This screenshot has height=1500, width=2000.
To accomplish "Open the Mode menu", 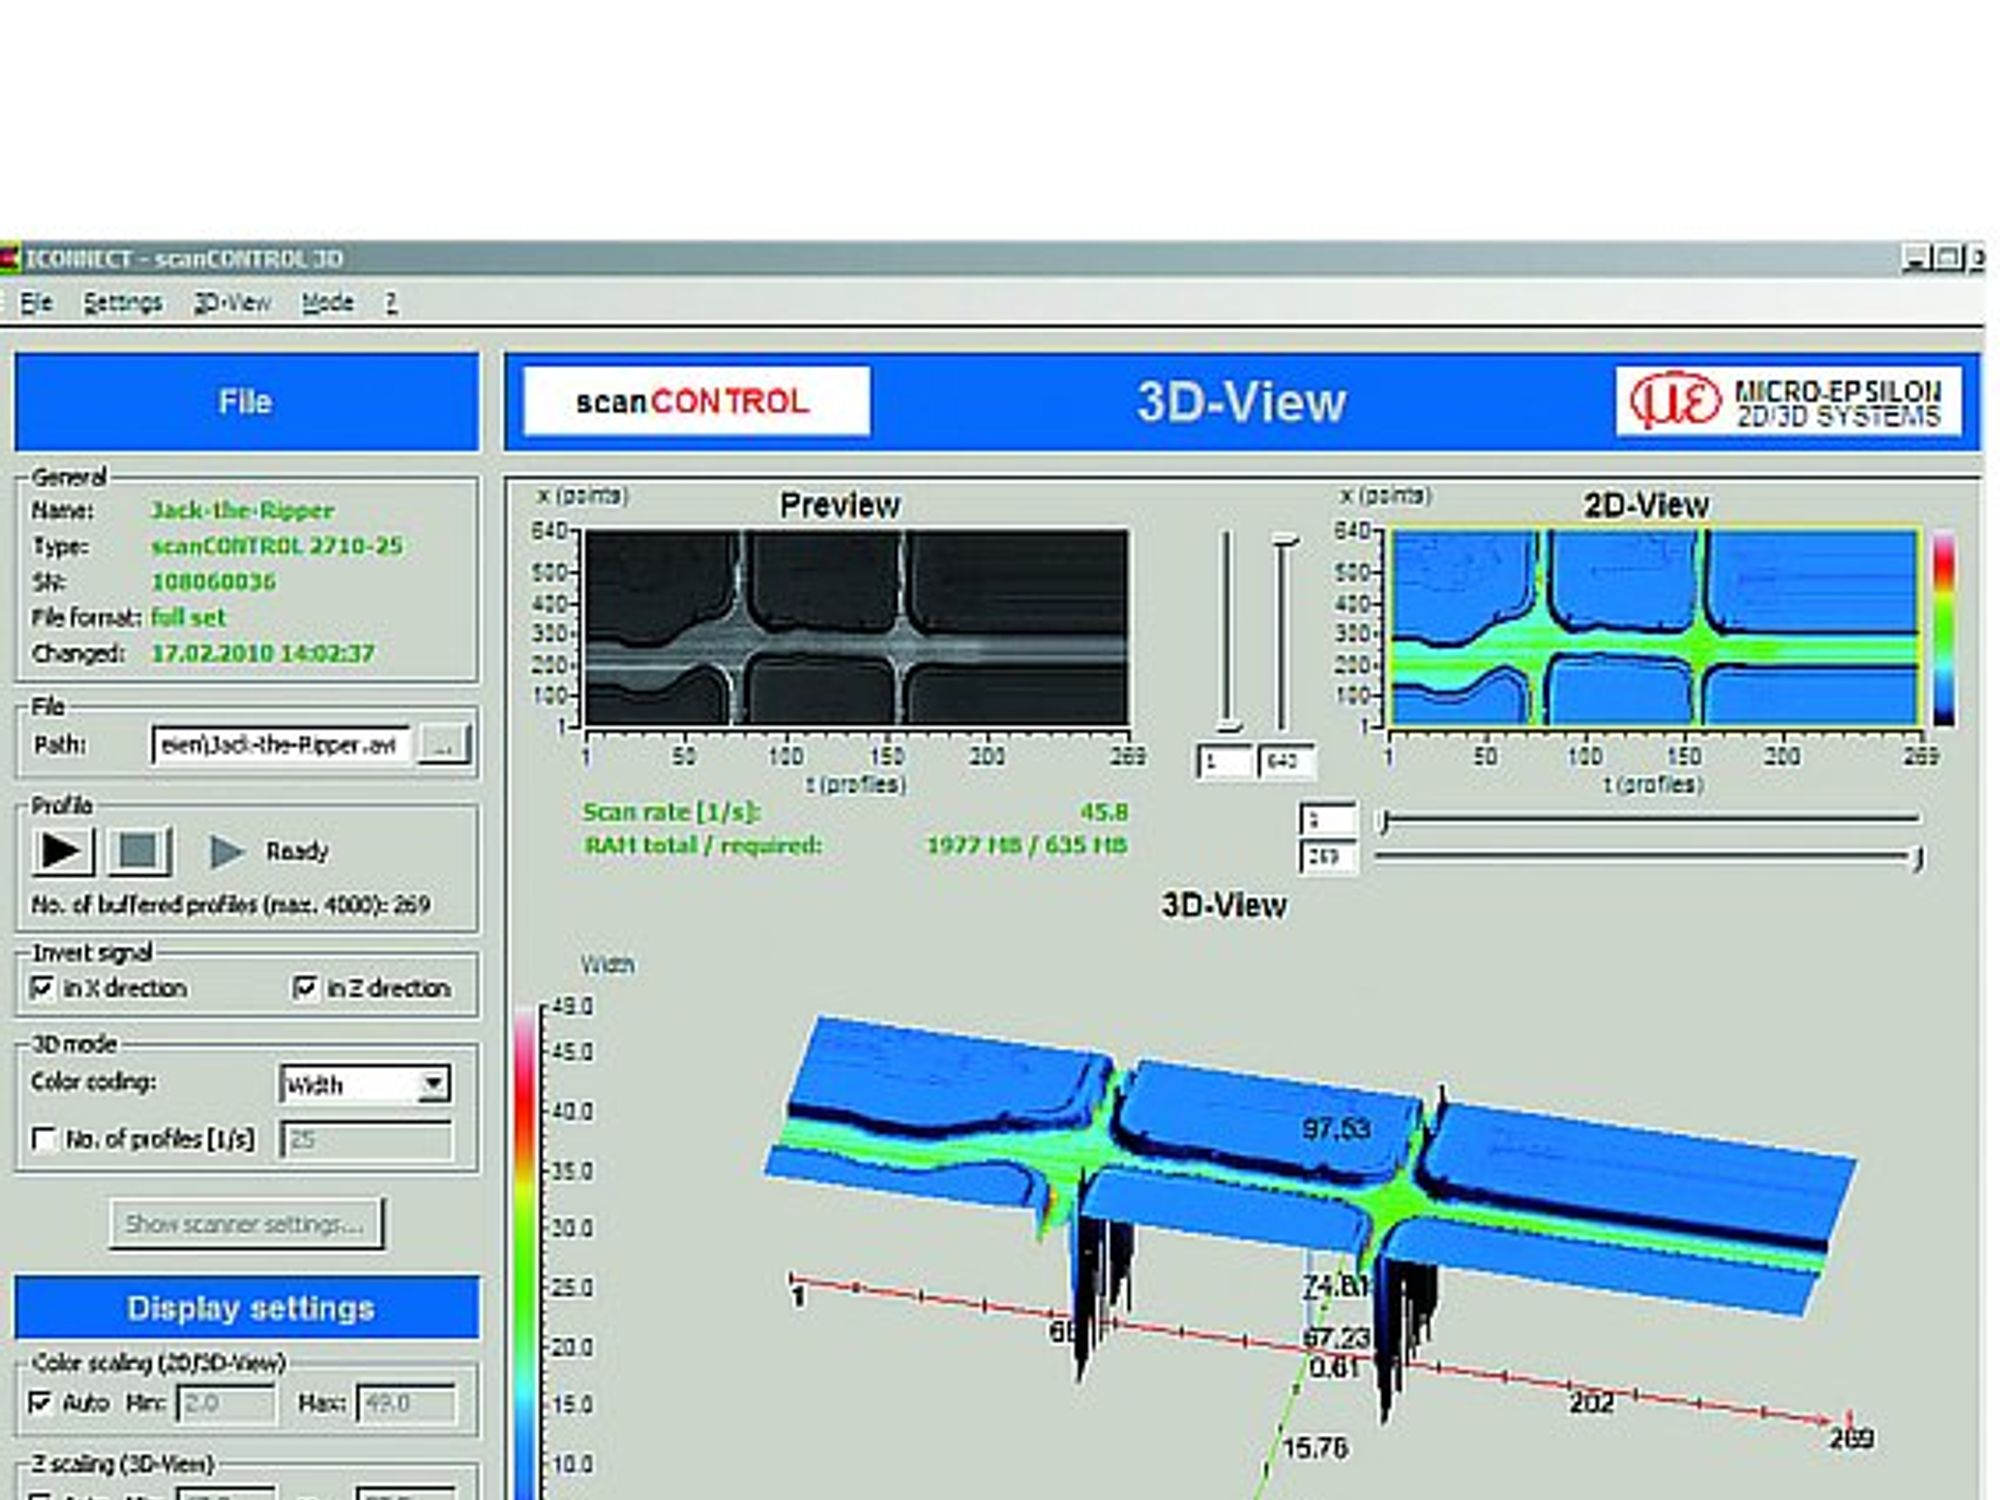I will 328,302.
